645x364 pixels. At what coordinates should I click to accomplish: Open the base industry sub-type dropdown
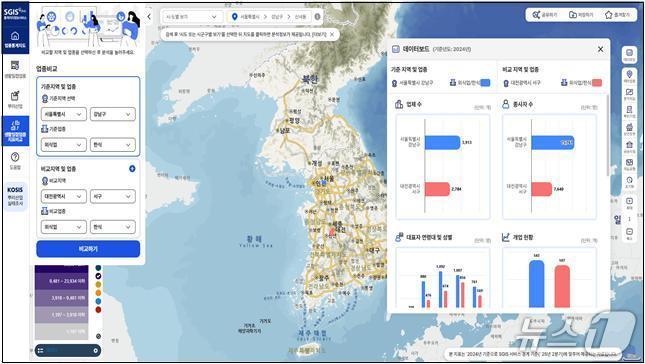coord(112,145)
